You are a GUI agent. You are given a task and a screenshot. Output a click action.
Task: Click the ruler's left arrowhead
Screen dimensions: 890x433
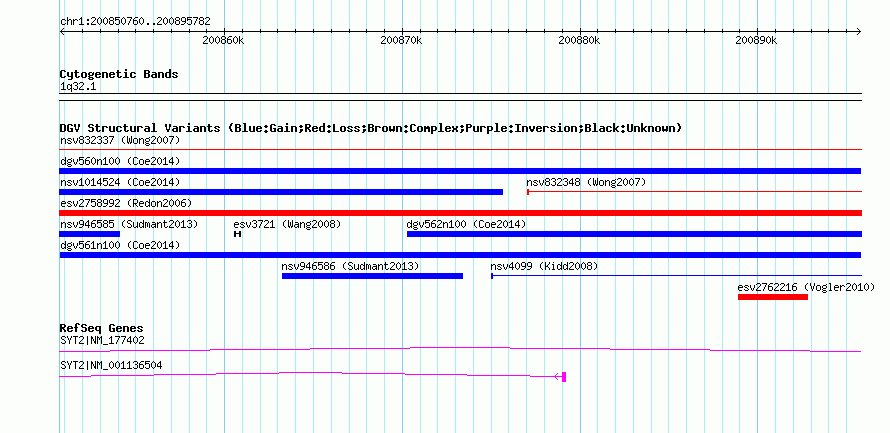(x=62, y=31)
